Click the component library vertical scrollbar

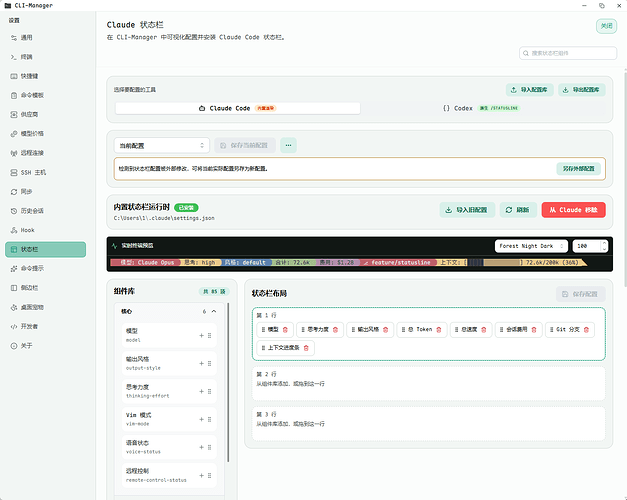pyautogui.click(x=228, y=382)
